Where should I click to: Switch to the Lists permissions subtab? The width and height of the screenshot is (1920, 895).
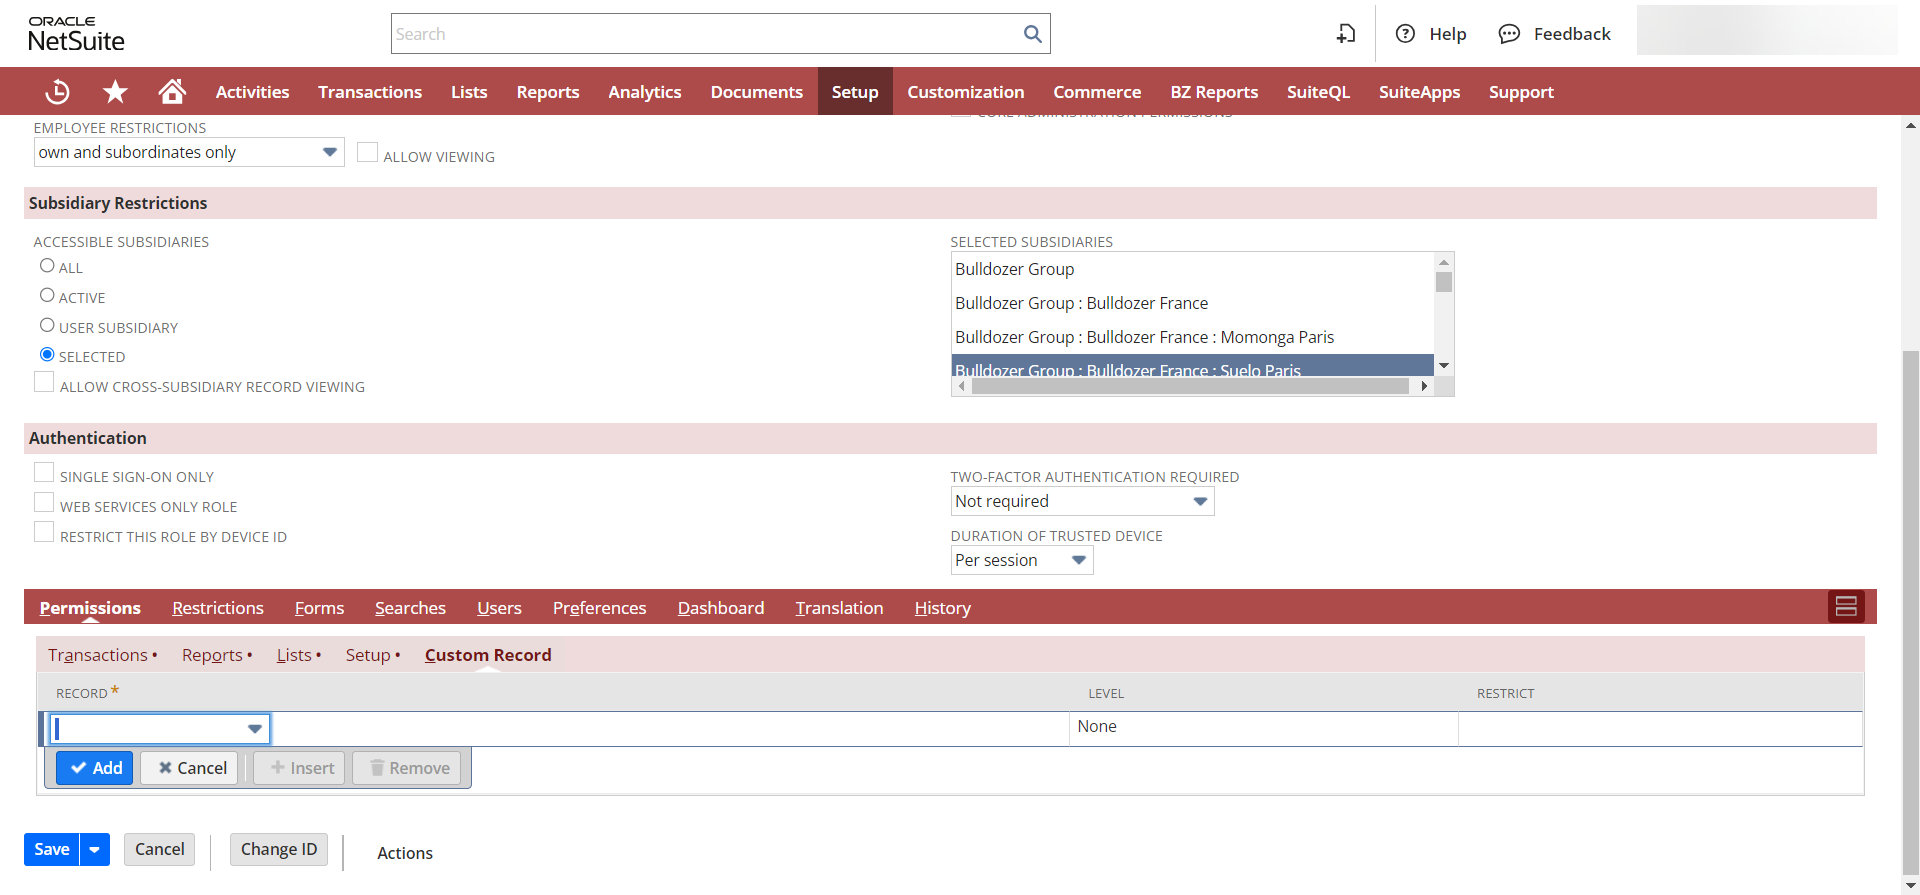(x=294, y=655)
